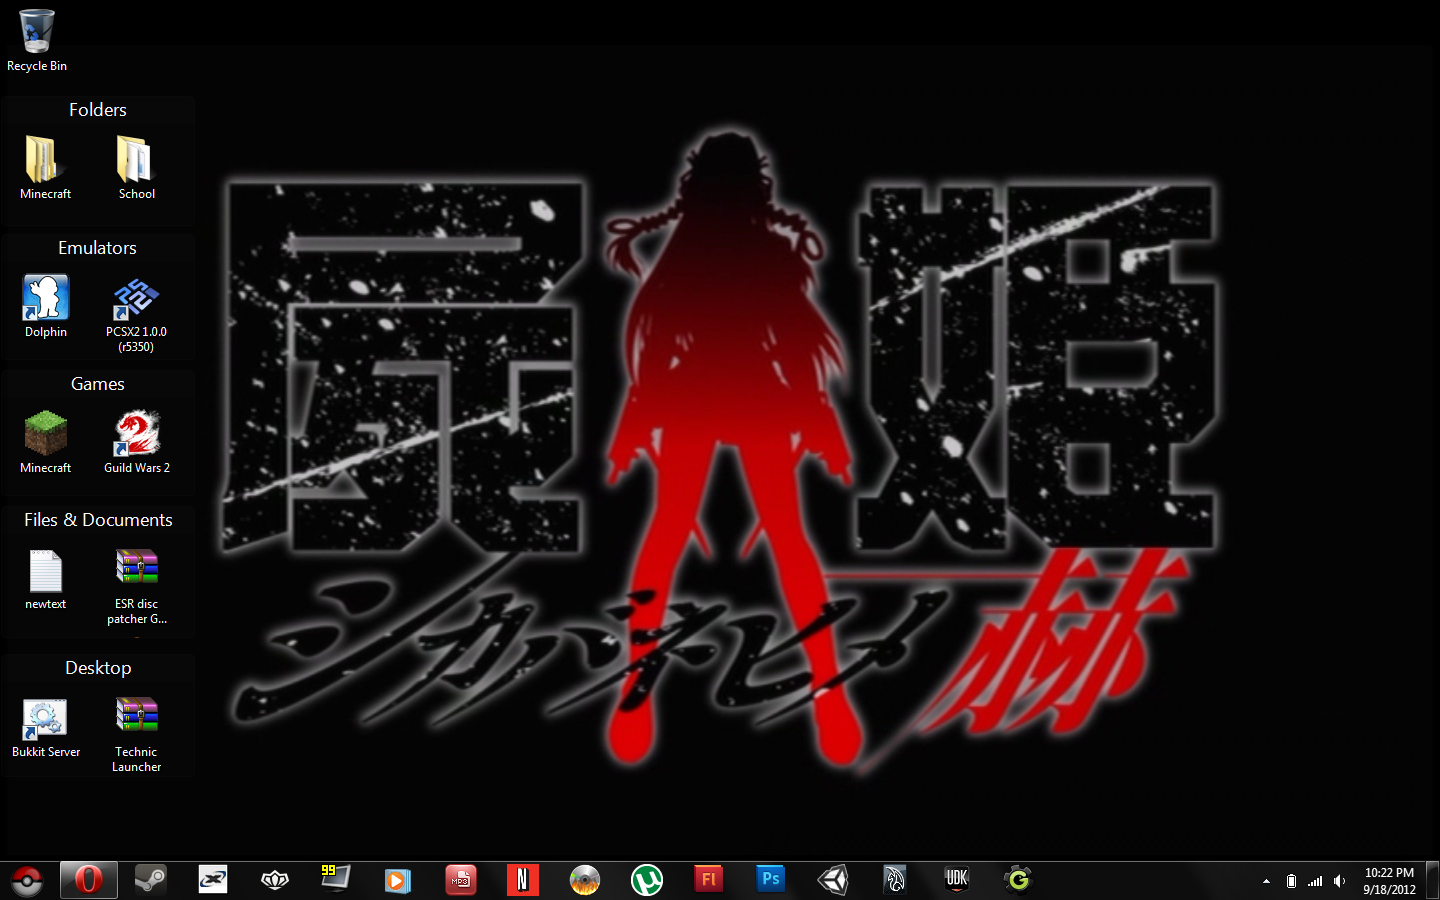Launch Opera browser from taskbar

click(x=88, y=880)
